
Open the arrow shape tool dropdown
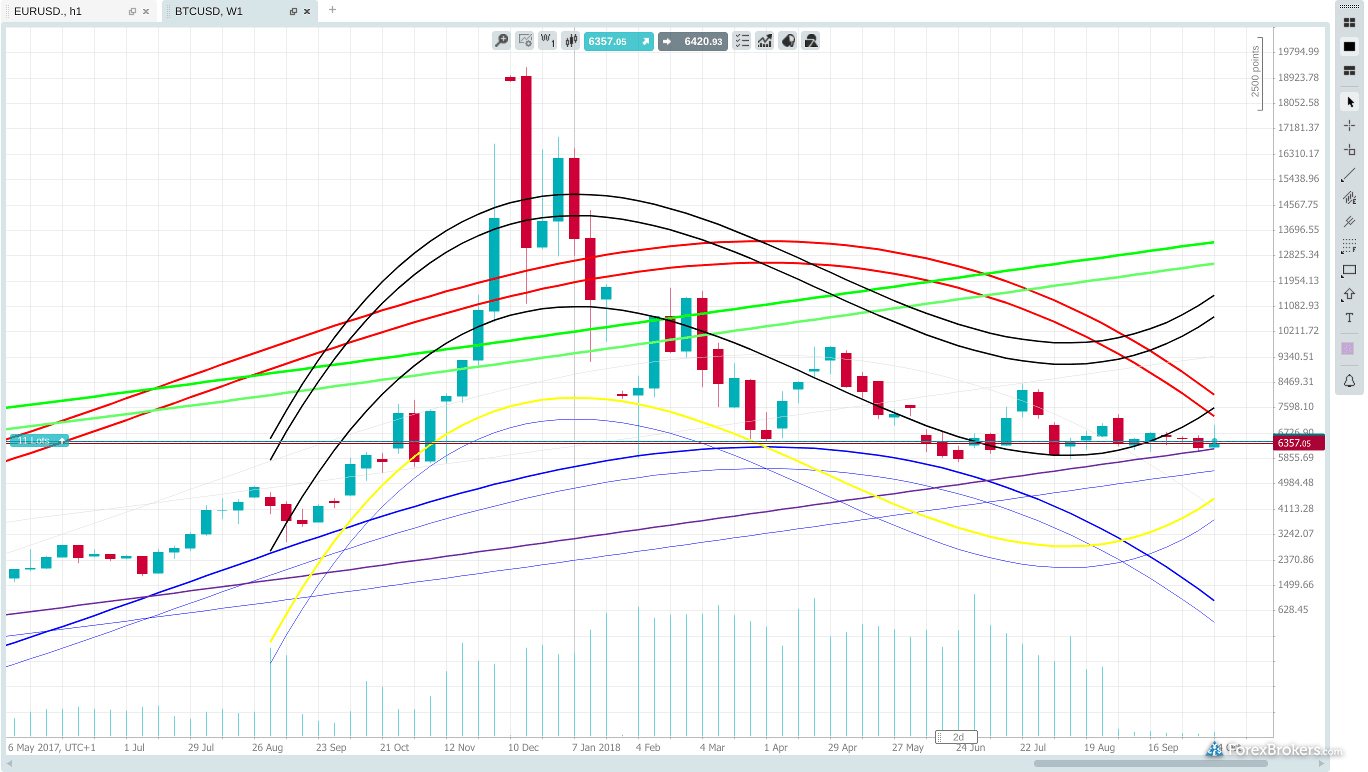pyautogui.click(x=1349, y=294)
